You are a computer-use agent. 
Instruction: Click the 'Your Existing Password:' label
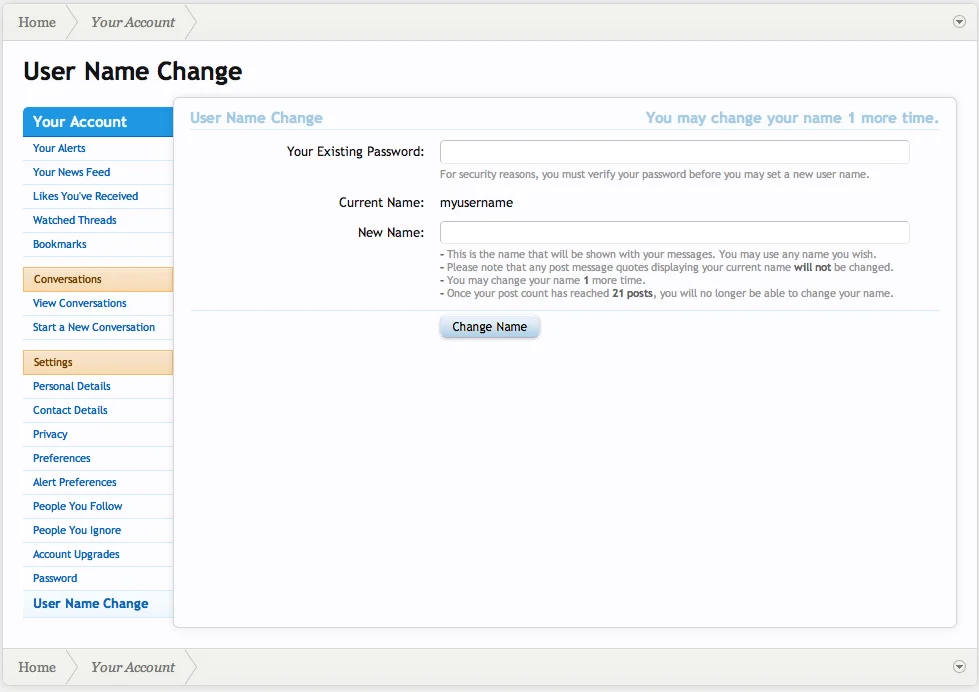pos(355,152)
